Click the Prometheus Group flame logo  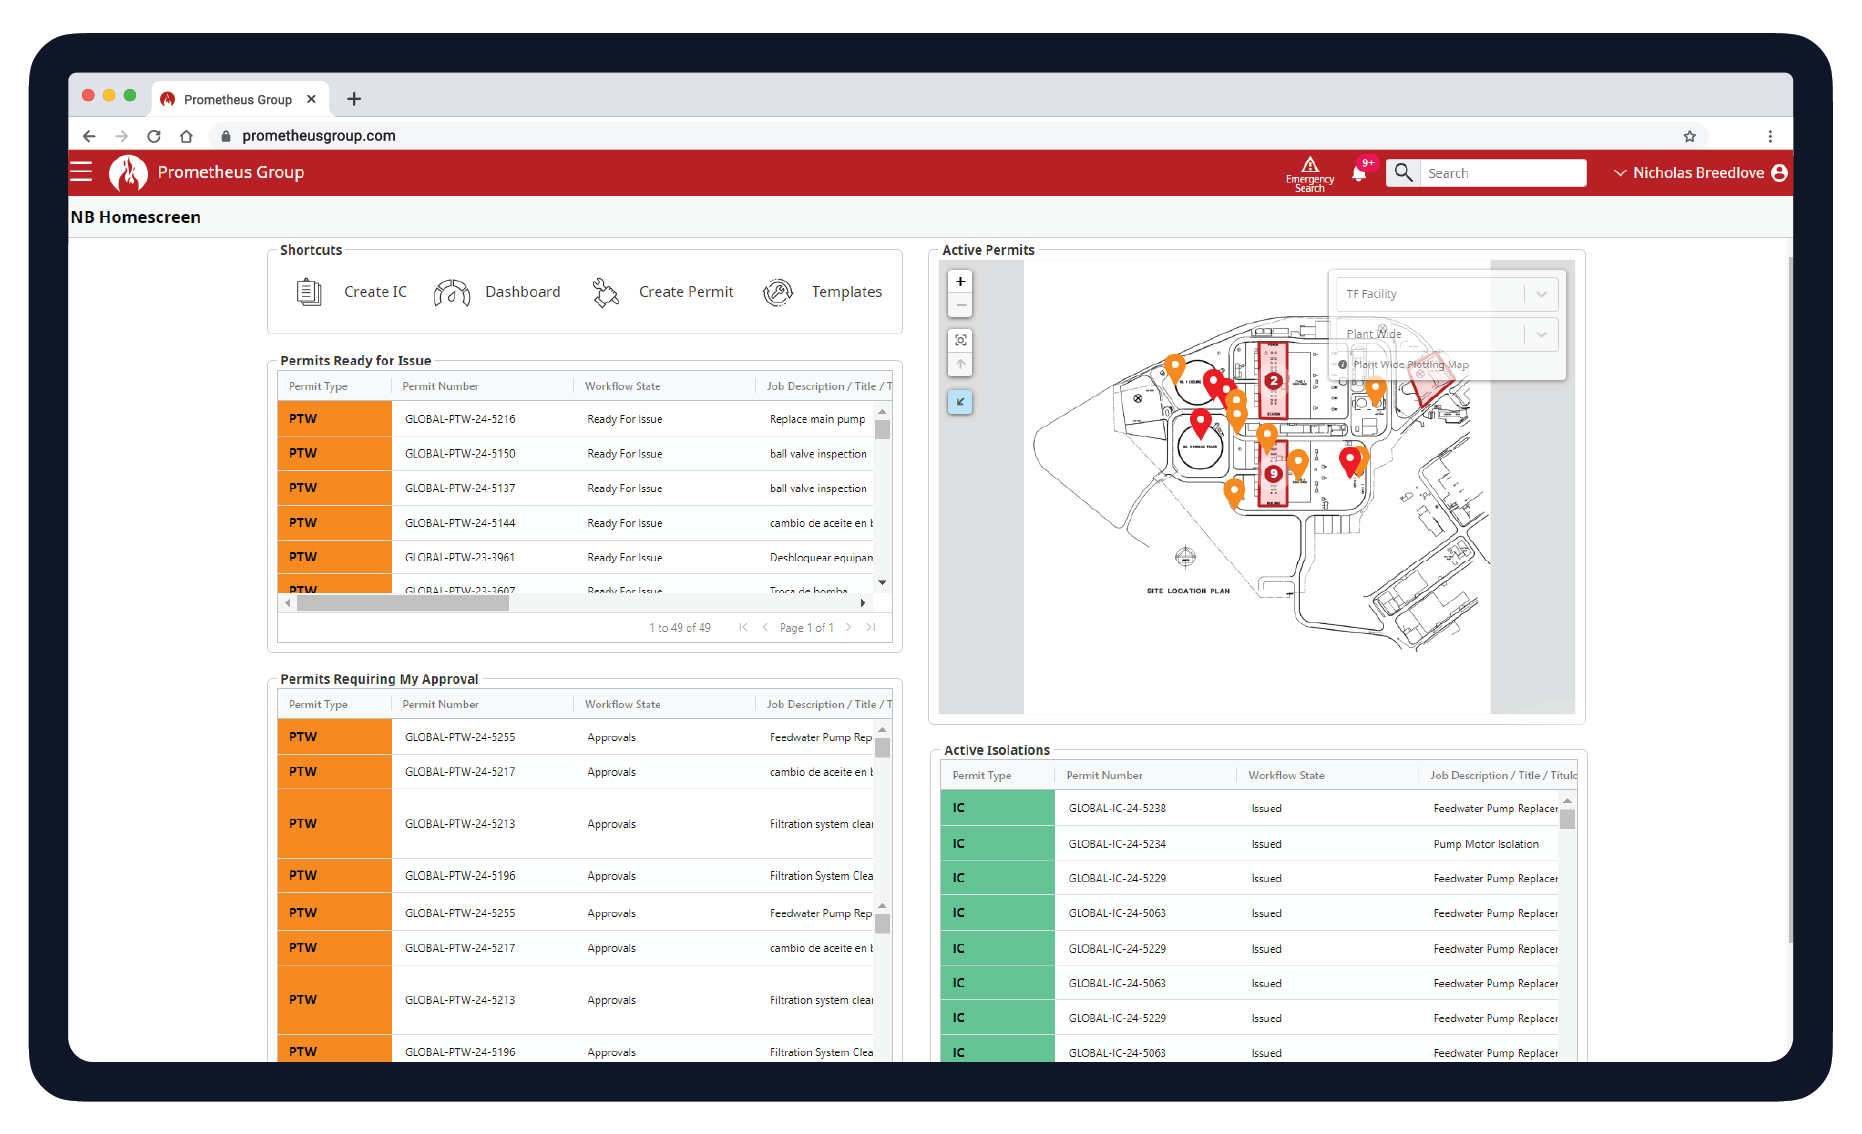(x=127, y=172)
